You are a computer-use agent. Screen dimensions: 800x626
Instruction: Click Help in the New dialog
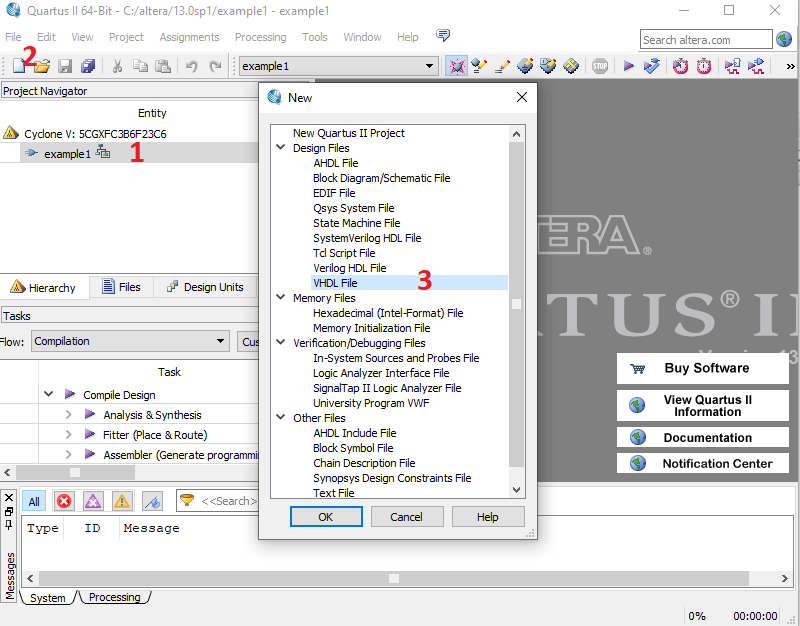point(488,517)
